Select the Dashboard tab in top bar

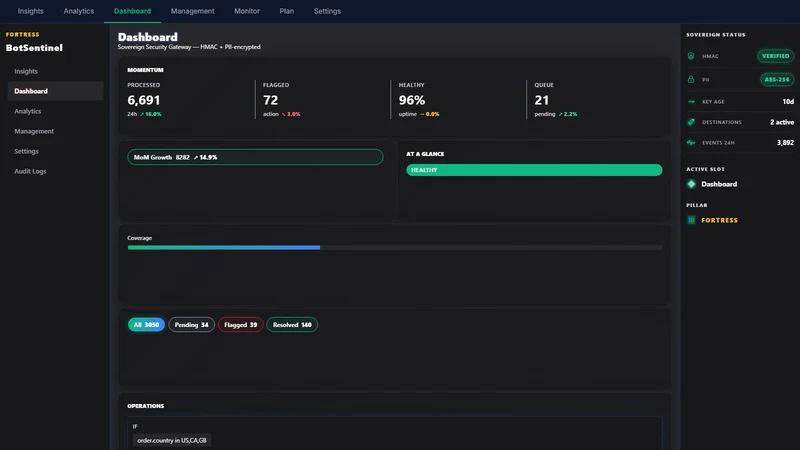pyautogui.click(x=132, y=11)
